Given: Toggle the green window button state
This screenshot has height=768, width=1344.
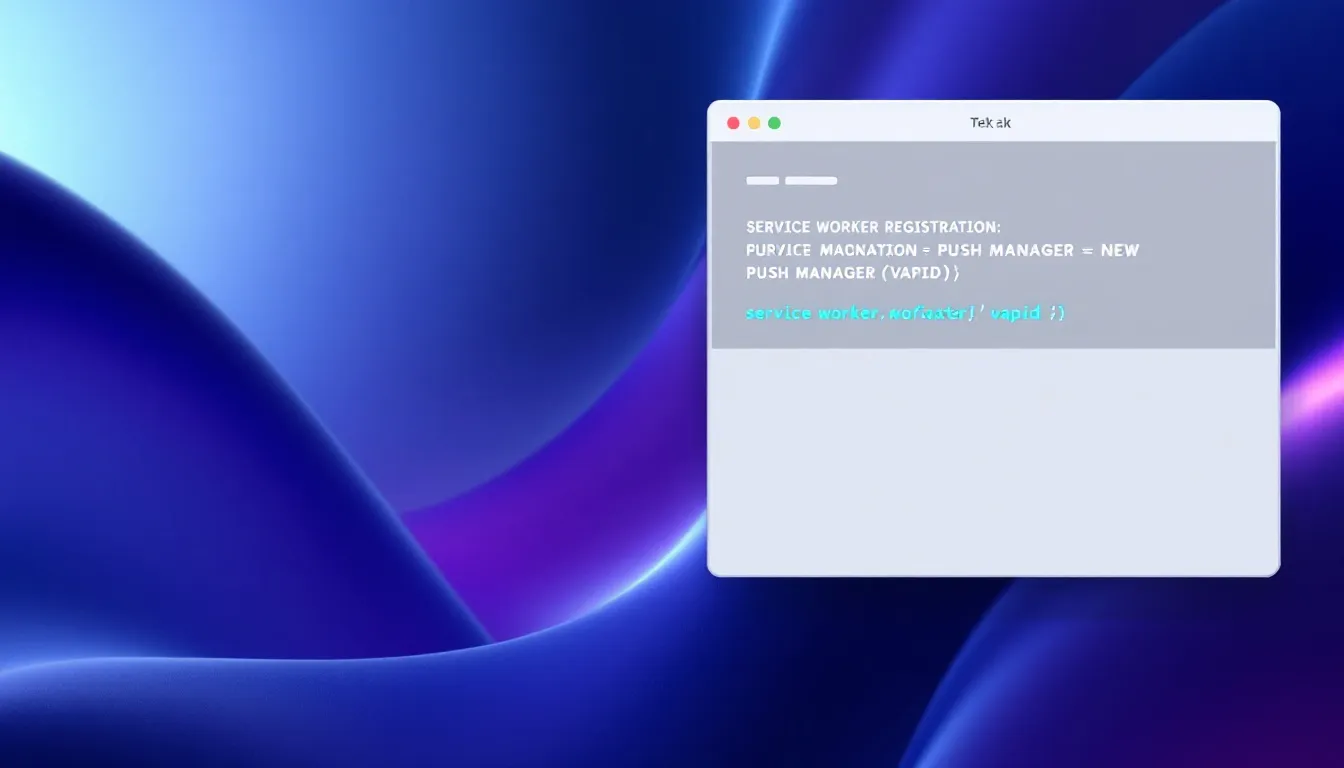Looking at the screenshot, I should tap(774, 121).
